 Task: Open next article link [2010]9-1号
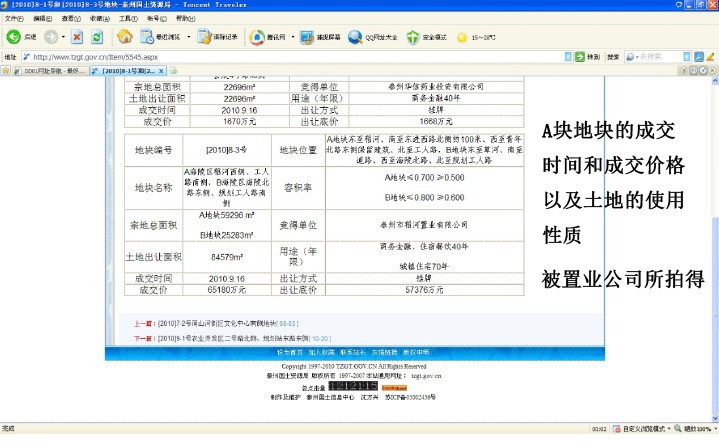pyautogui.click(x=233, y=338)
